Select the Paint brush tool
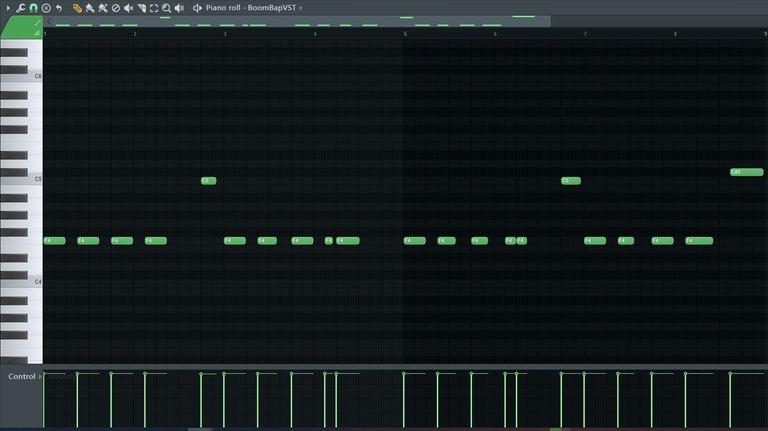This screenshot has width=768, height=431. tap(90, 8)
